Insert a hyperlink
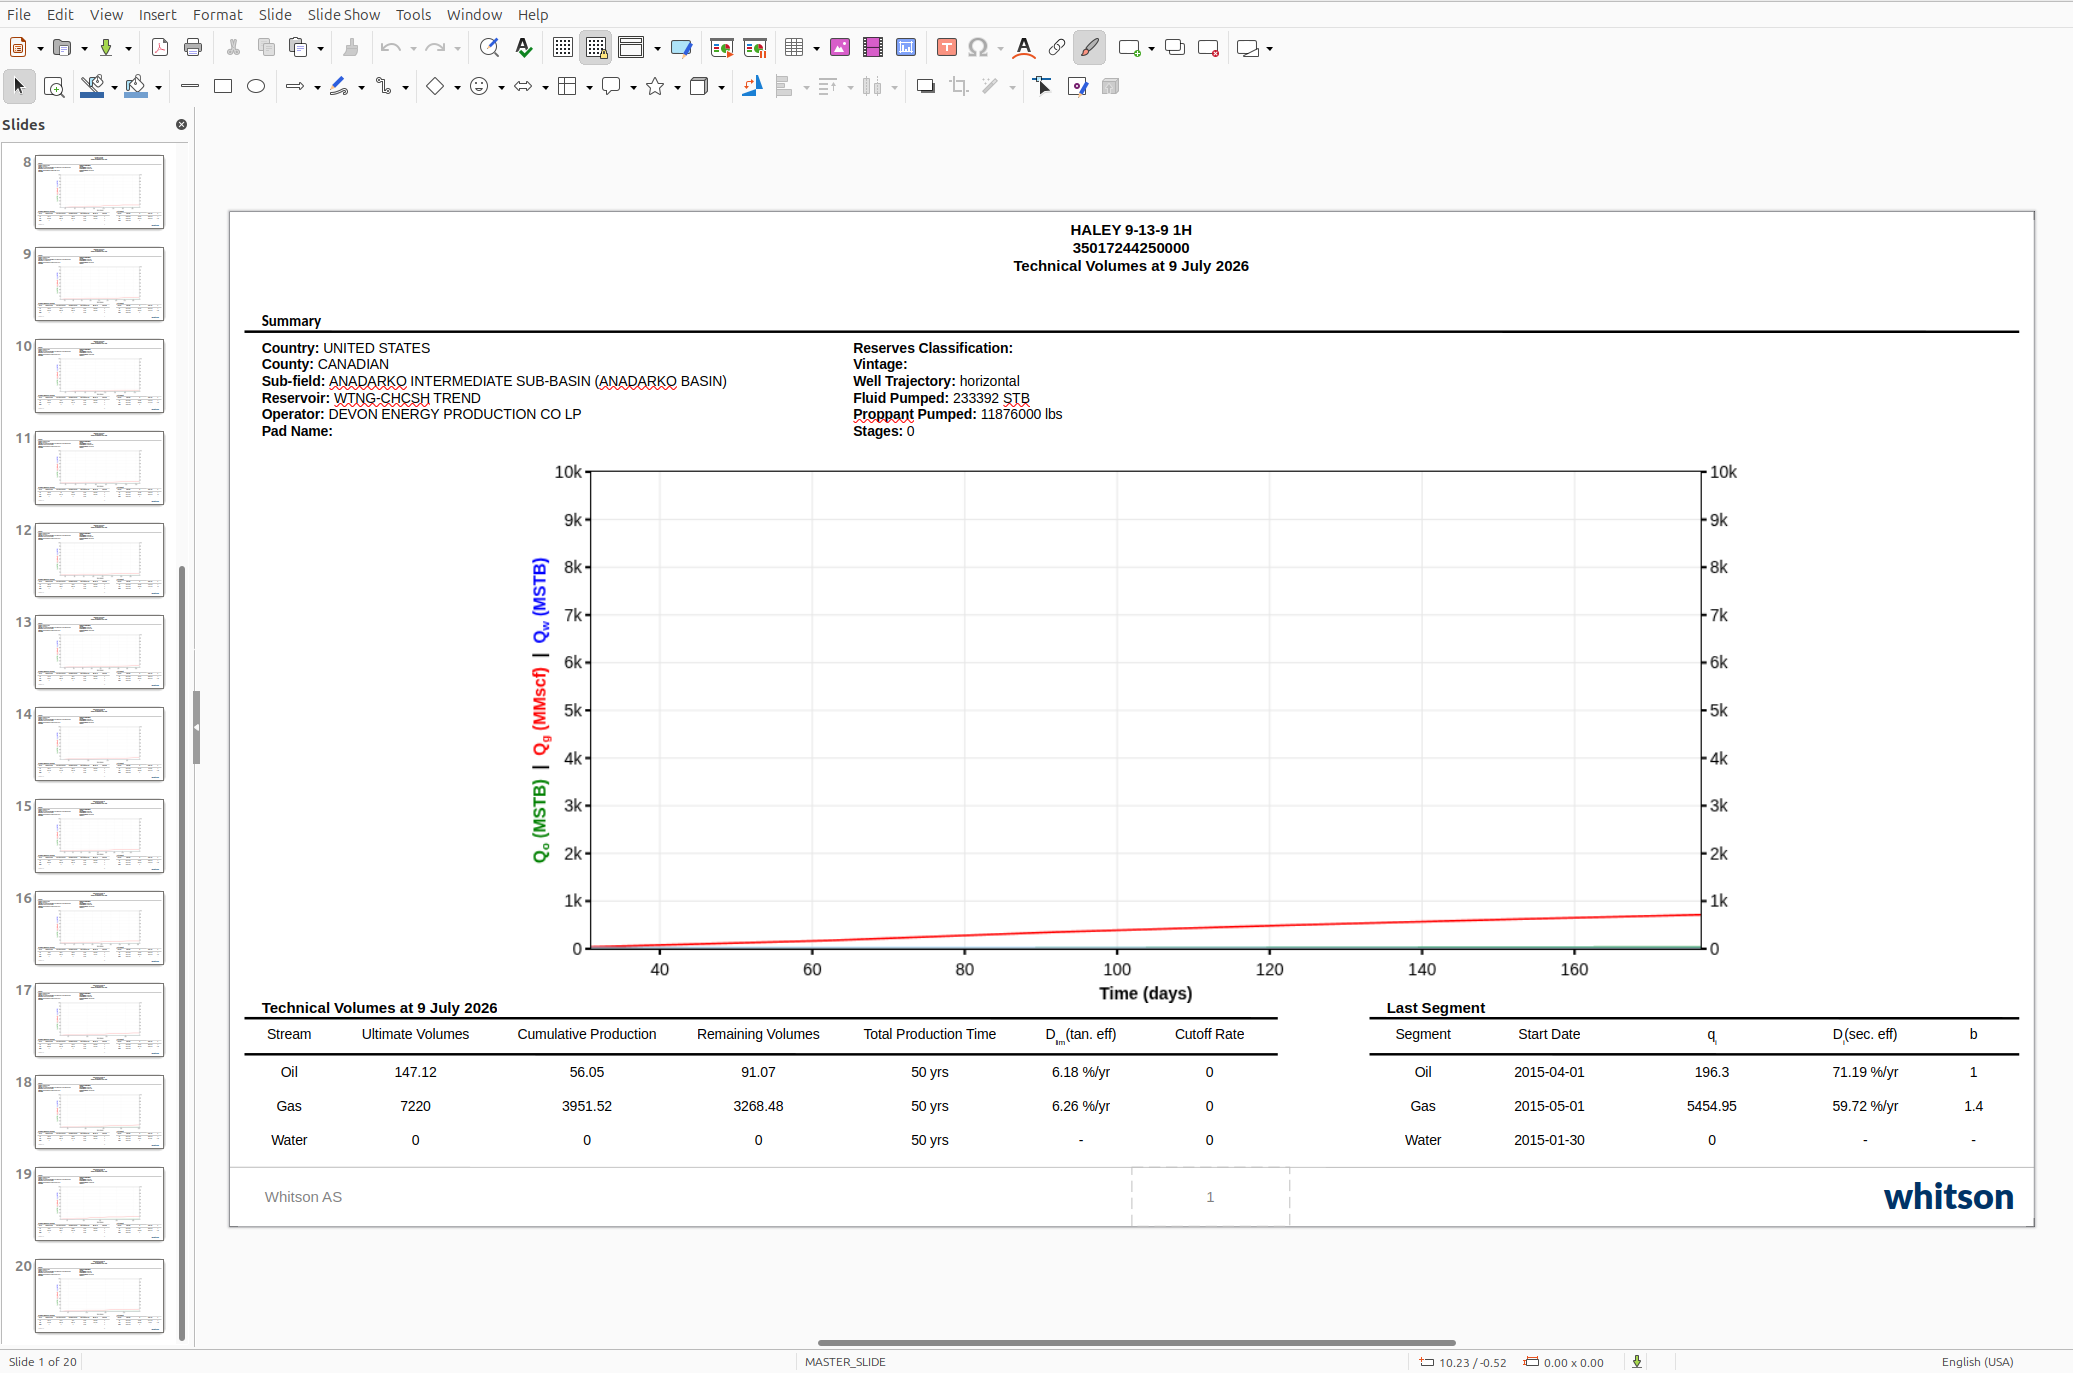The width and height of the screenshot is (2073, 1373). point(1057,48)
